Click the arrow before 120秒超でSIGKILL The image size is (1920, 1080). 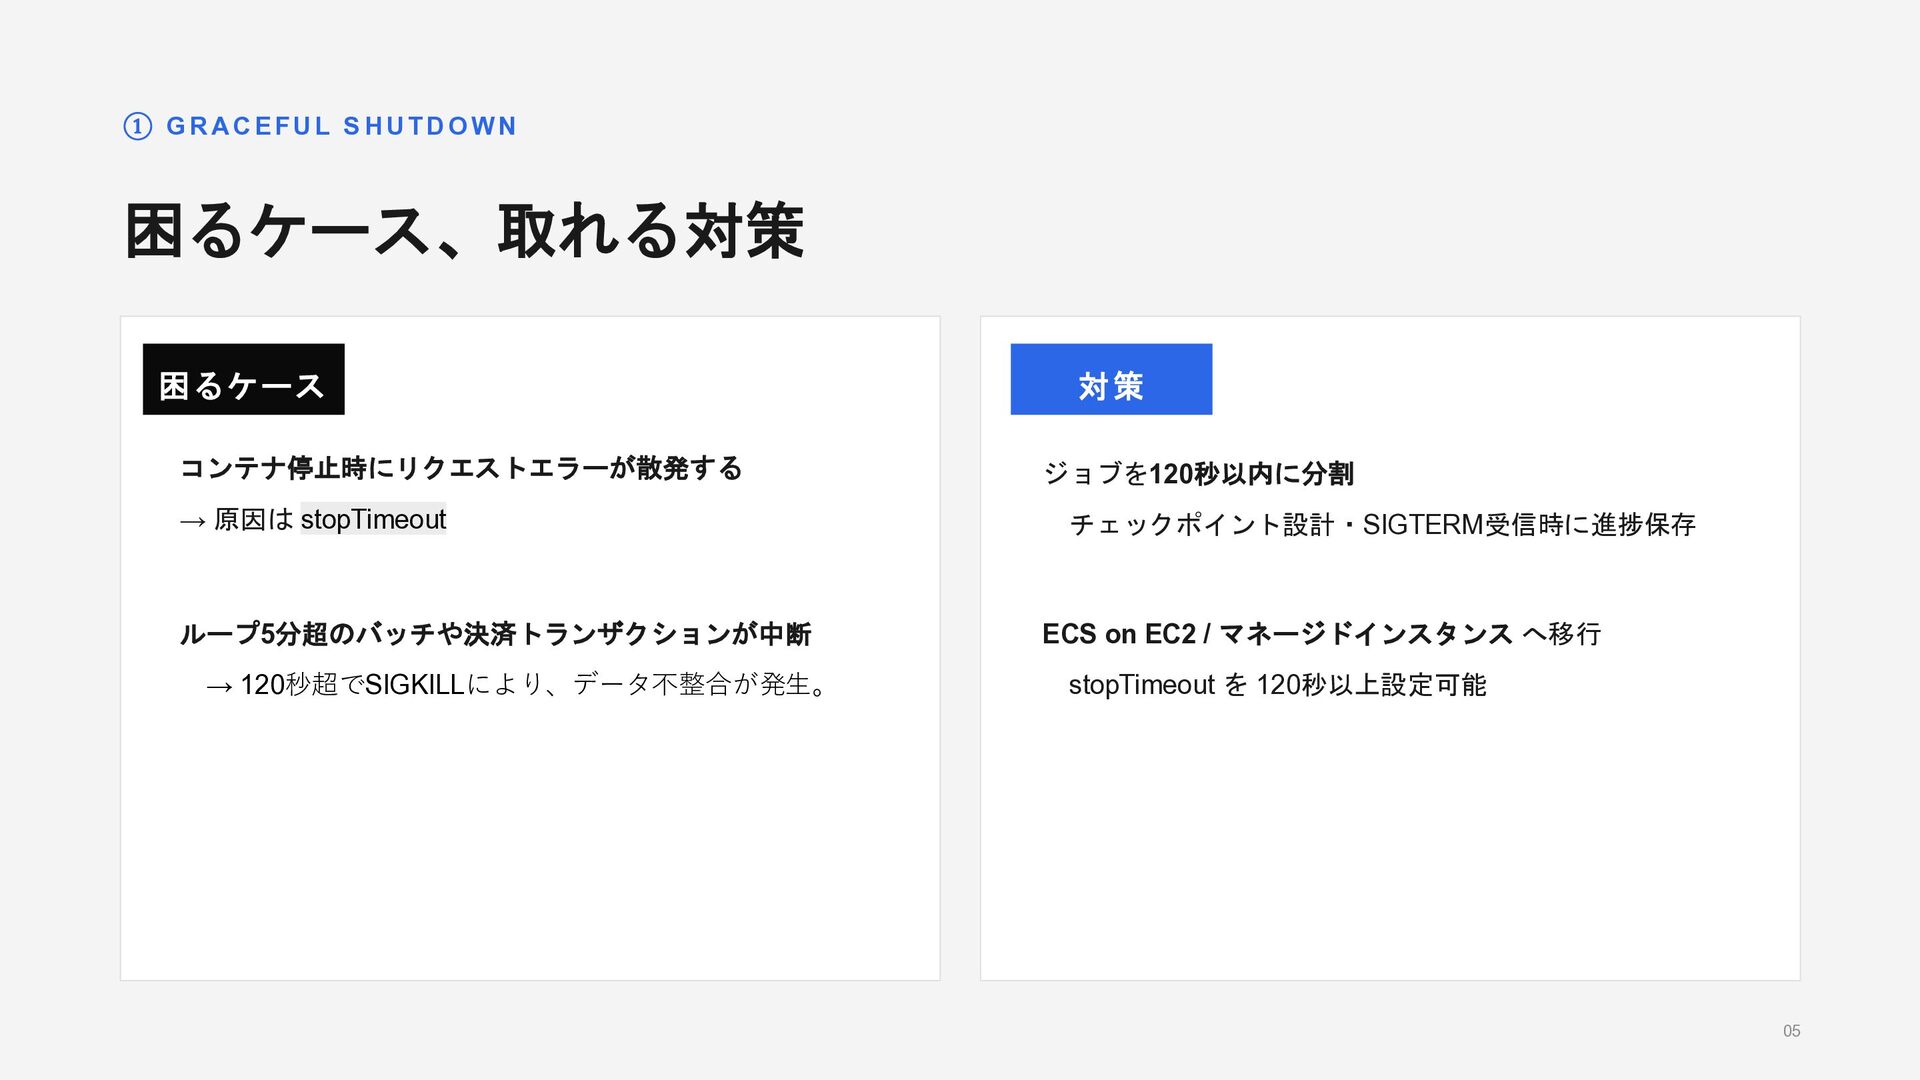pyautogui.click(x=219, y=686)
